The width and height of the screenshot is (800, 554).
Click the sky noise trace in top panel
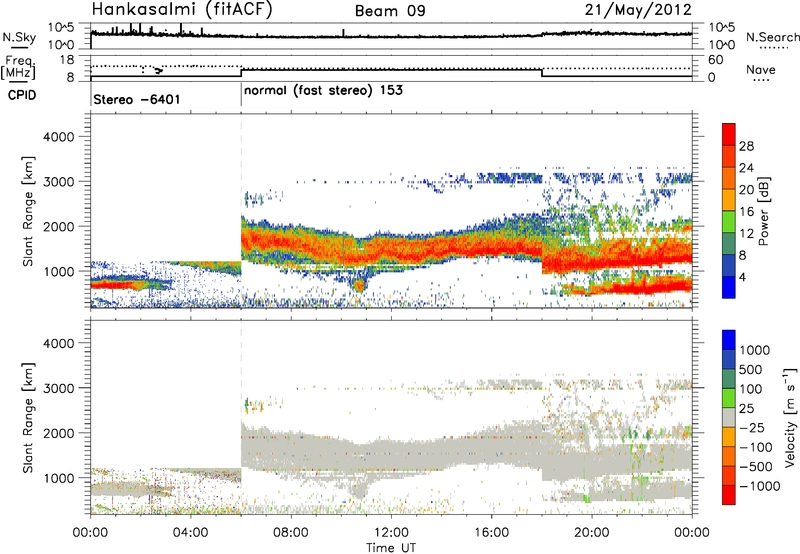coord(391,36)
